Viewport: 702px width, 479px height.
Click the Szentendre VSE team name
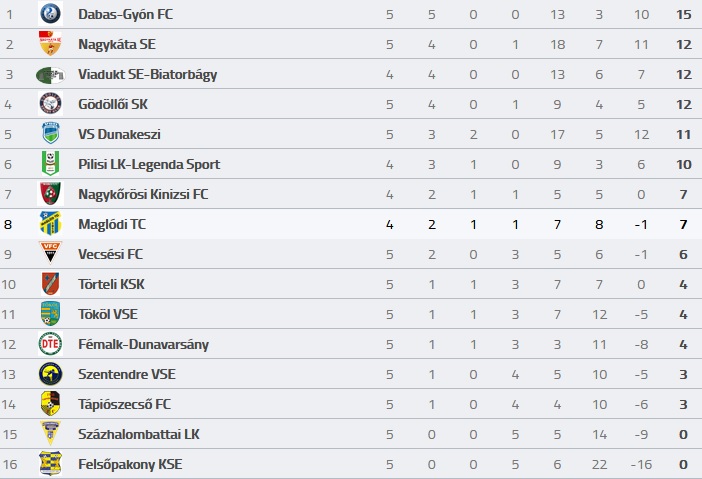point(127,374)
